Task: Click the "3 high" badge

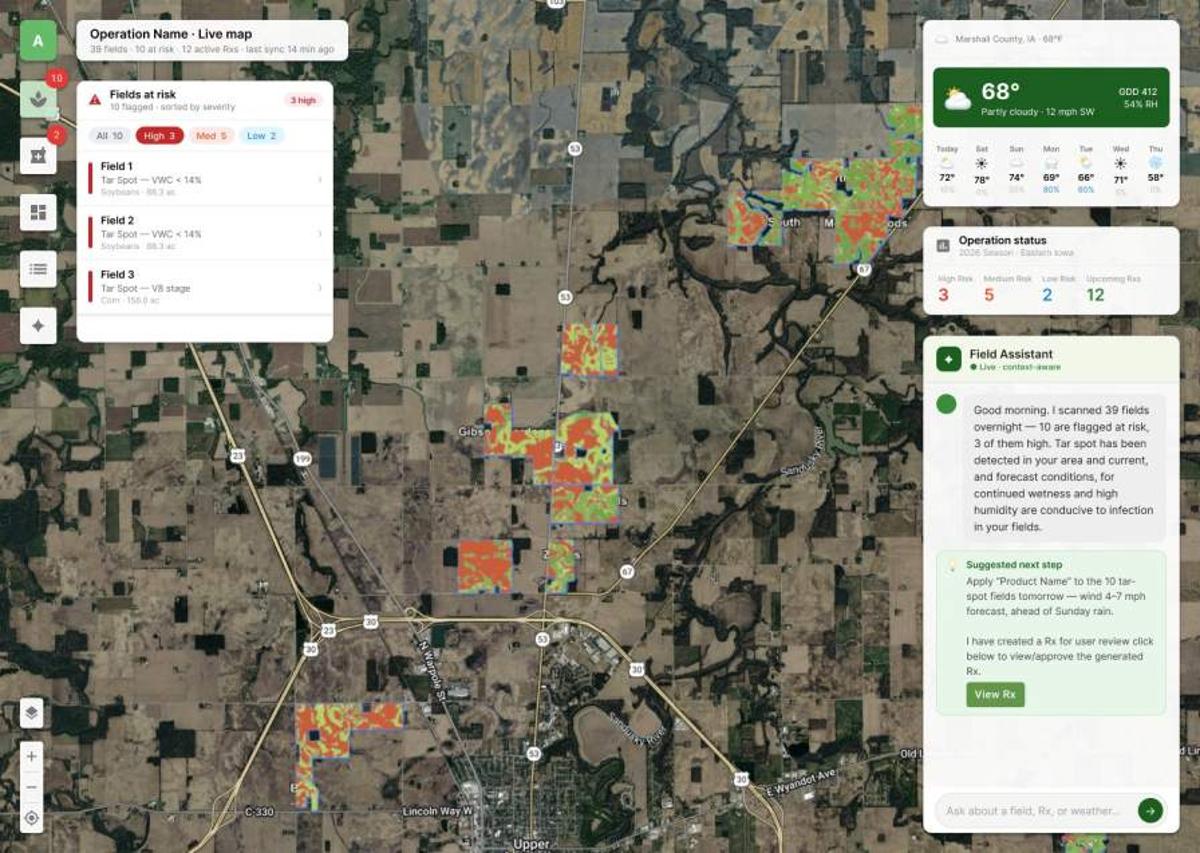Action: pos(303,100)
